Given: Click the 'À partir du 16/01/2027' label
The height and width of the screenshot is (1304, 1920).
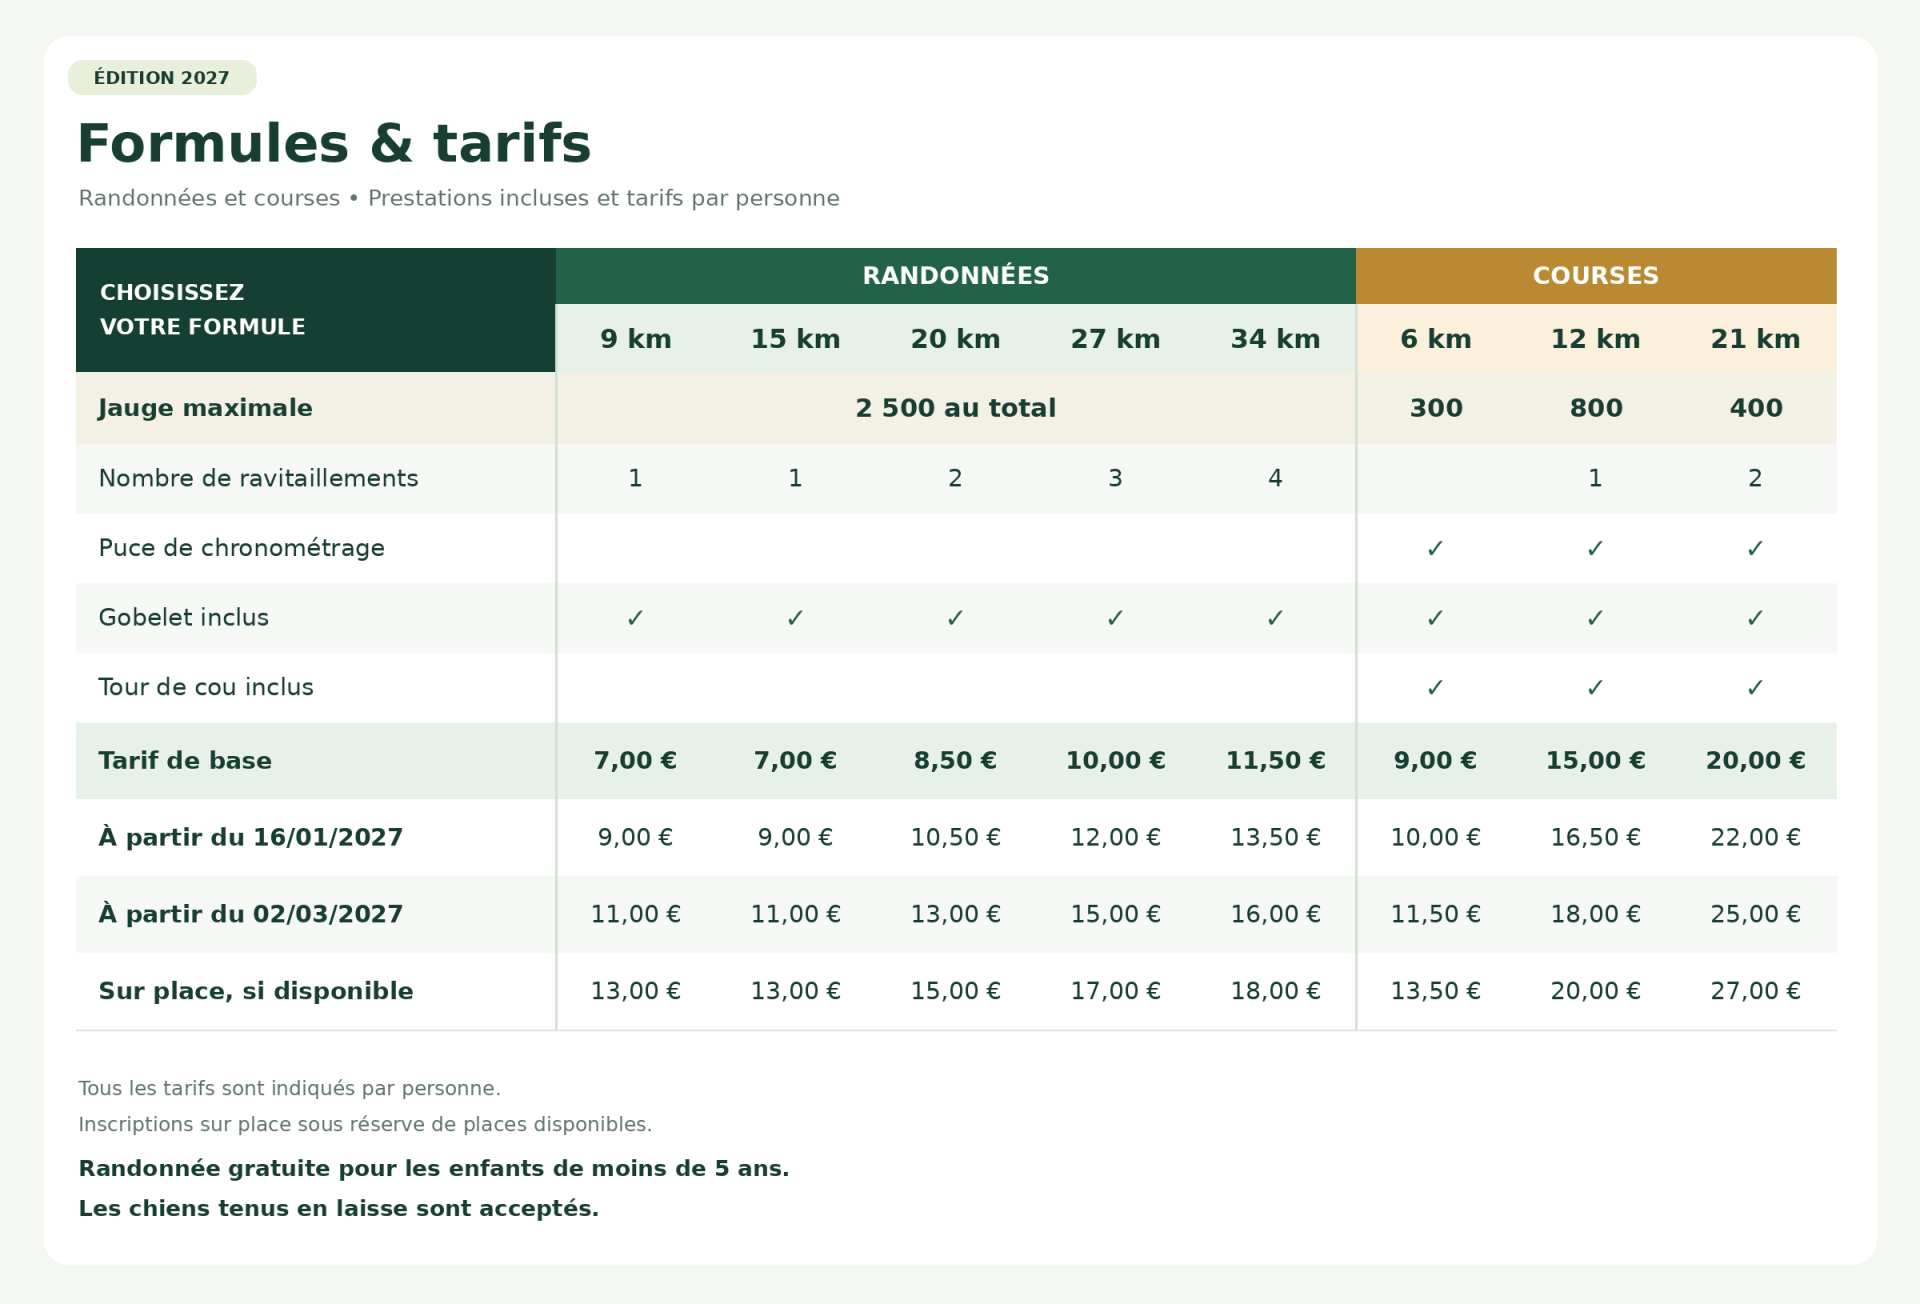Looking at the screenshot, I should 251,837.
